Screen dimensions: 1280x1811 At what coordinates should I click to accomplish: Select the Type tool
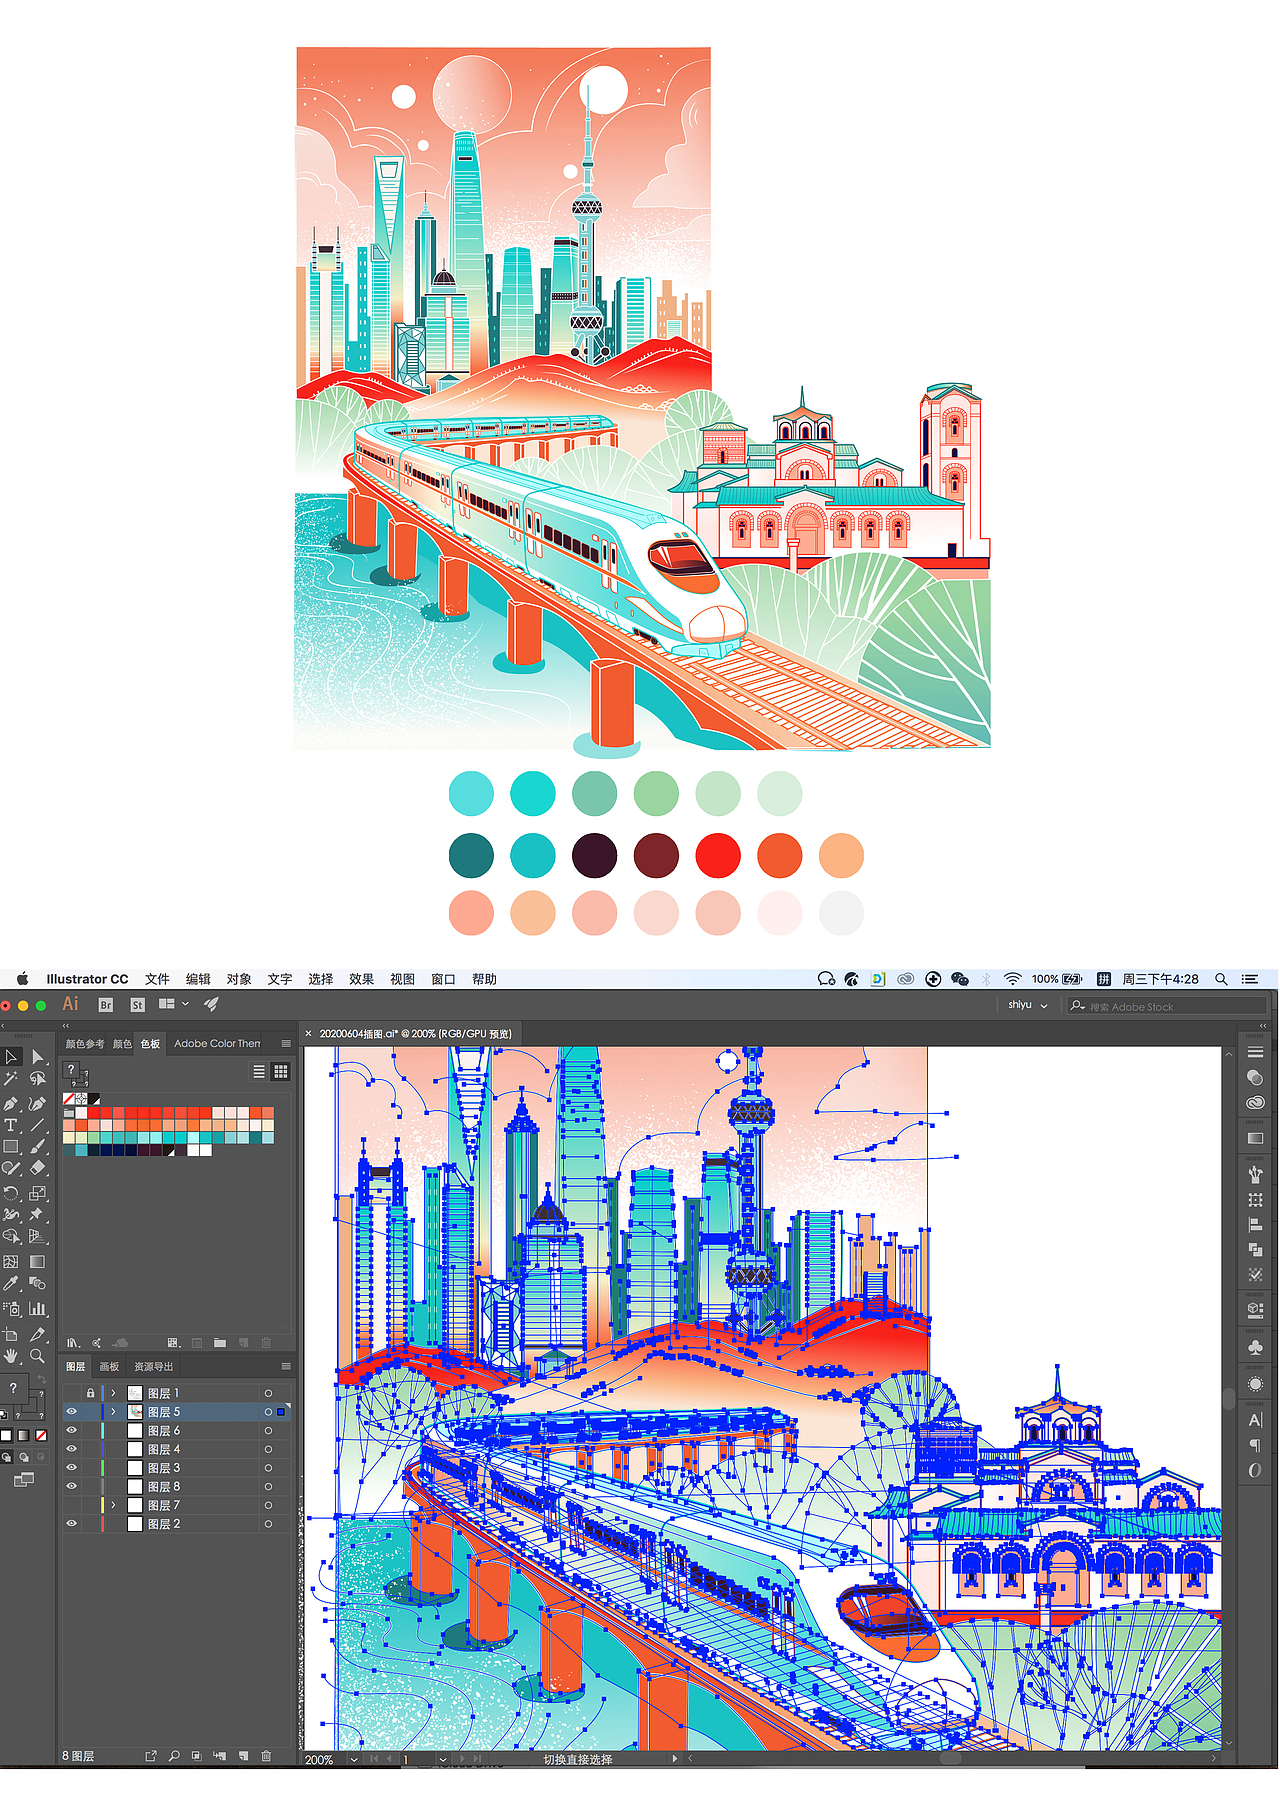pyautogui.click(x=11, y=1125)
